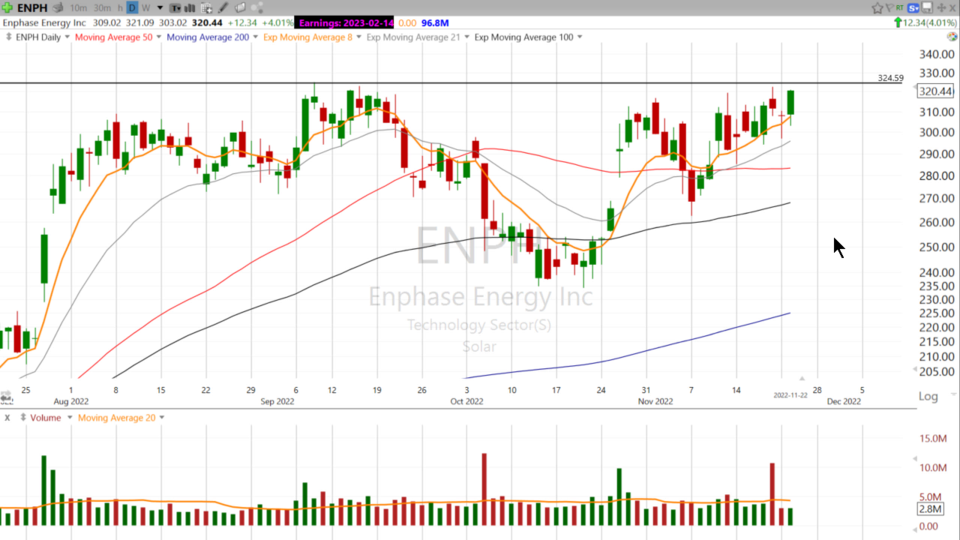Click the bar chart type icon
Viewport: 960px width, 540px height.
pyautogui.click(x=190, y=8)
